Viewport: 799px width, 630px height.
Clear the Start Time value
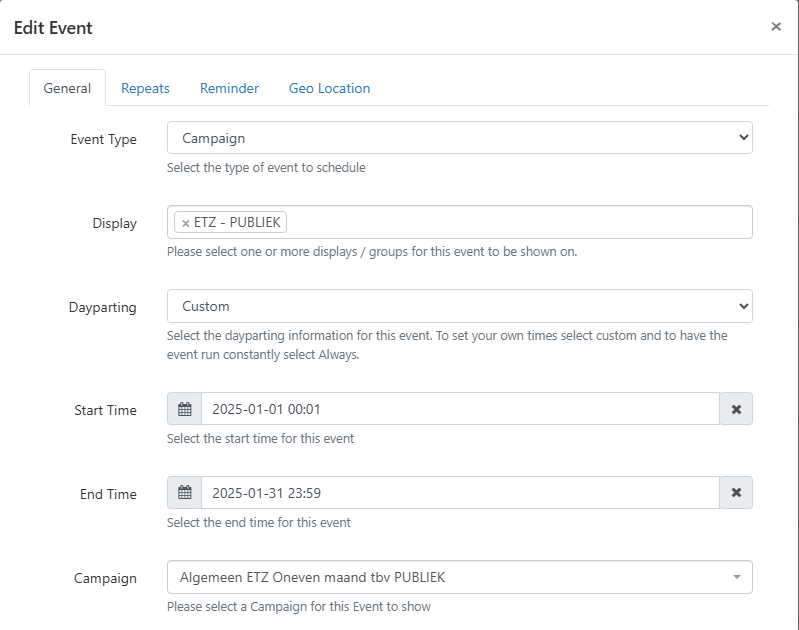tap(736, 409)
